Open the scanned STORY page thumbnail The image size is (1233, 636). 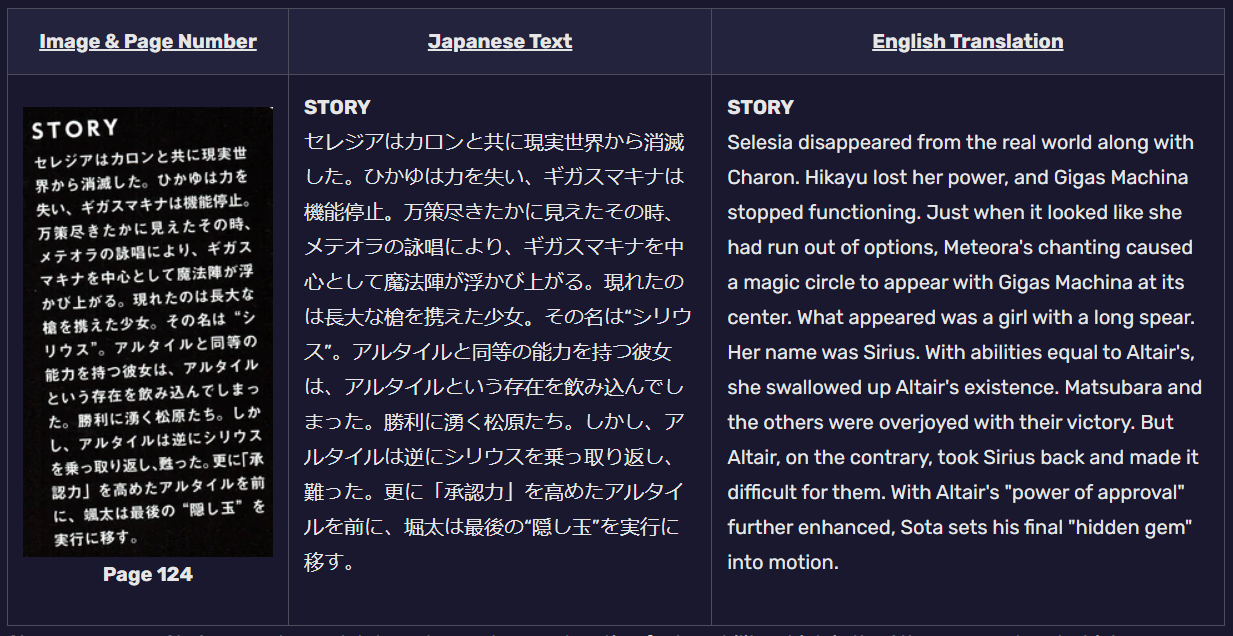[x=148, y=332]
